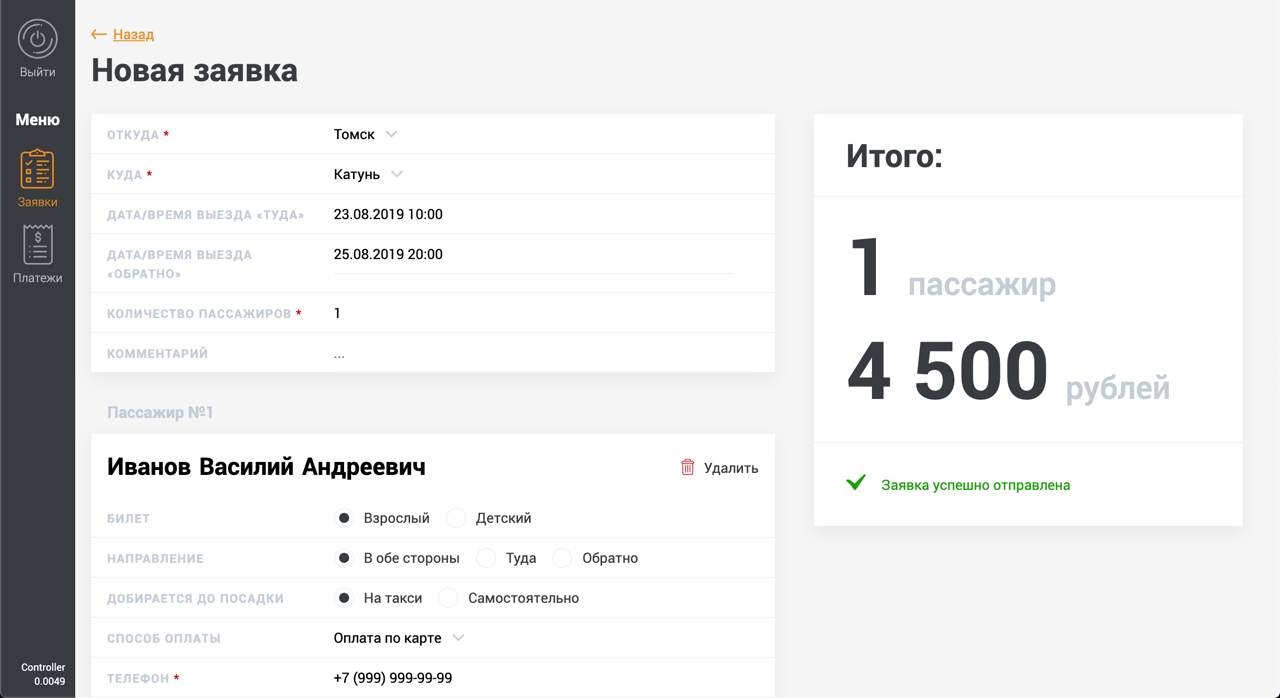This screenshot has width=1280, height=698.
Task: Open the Катунь destination dropdown
Action: pyautogui.click(x=368, y=174)
